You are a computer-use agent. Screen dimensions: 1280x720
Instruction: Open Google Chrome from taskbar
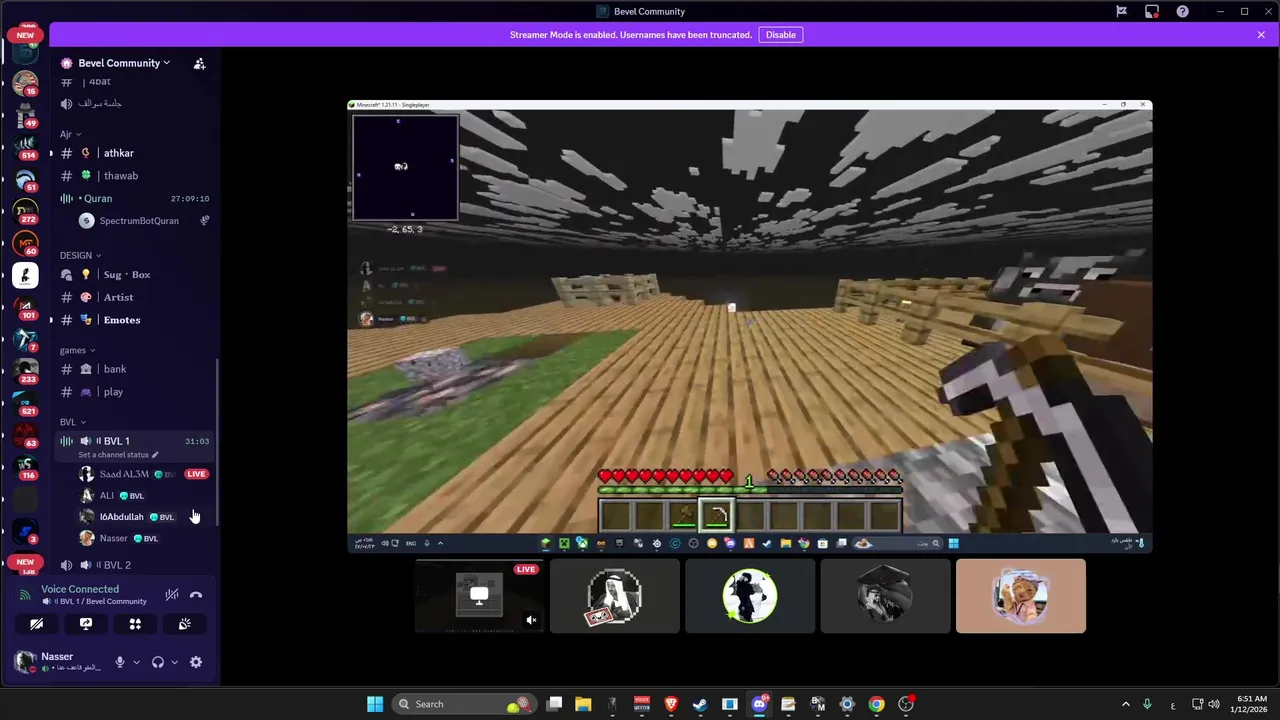pyautogui.click(x=876, y=704)
